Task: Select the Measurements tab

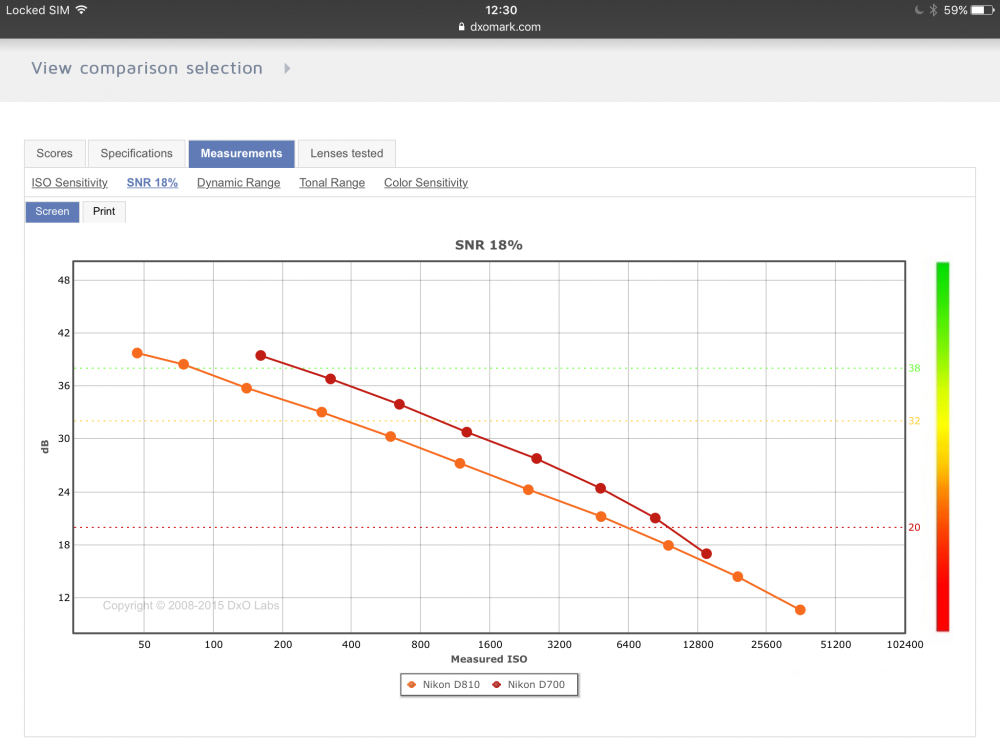Action: [241, 154]
